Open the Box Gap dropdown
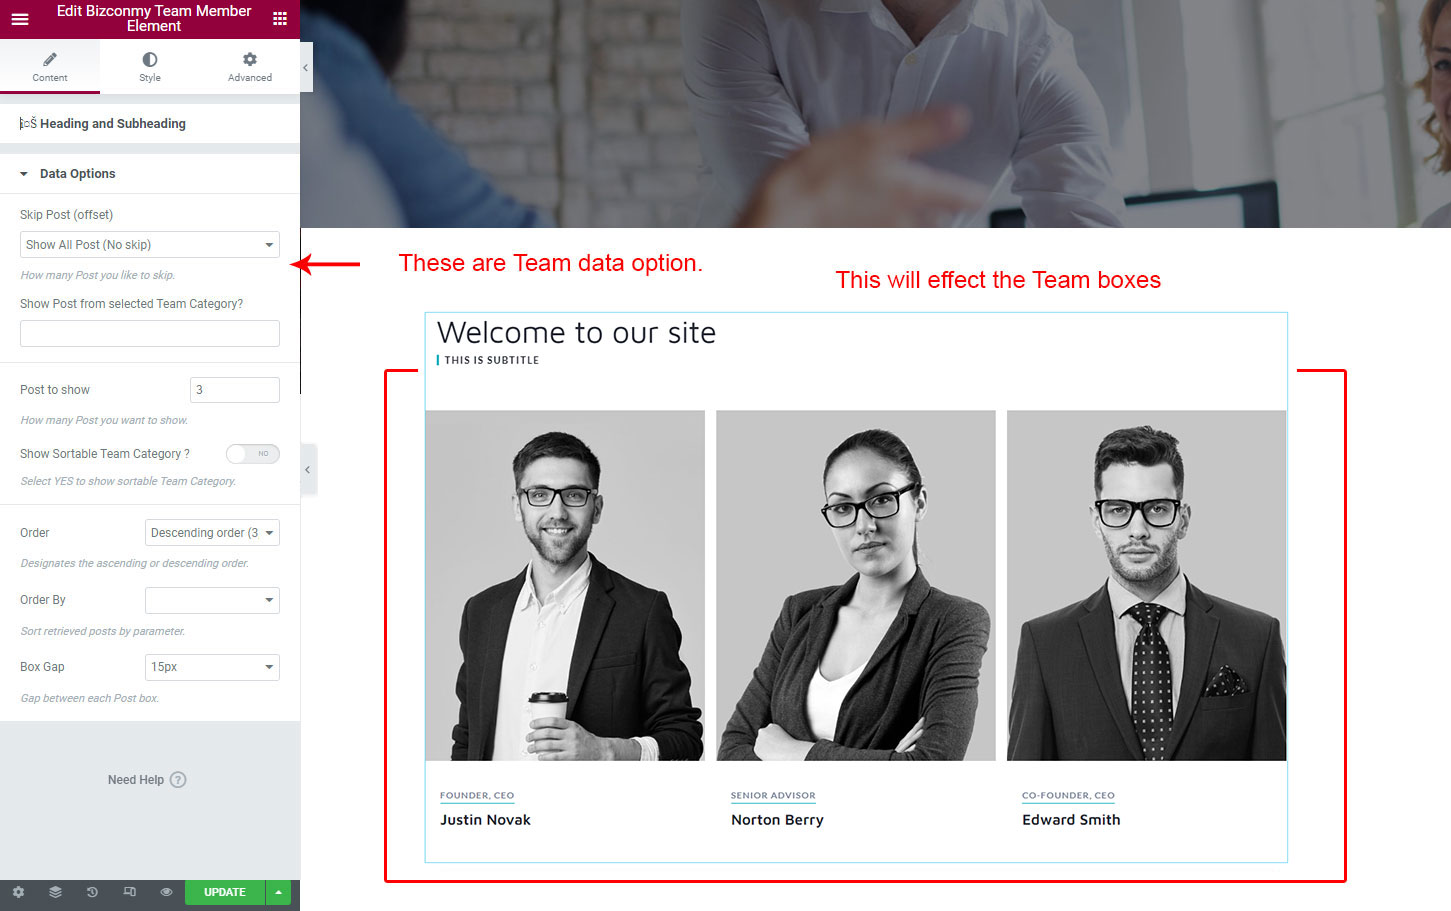 click(212, 667)
